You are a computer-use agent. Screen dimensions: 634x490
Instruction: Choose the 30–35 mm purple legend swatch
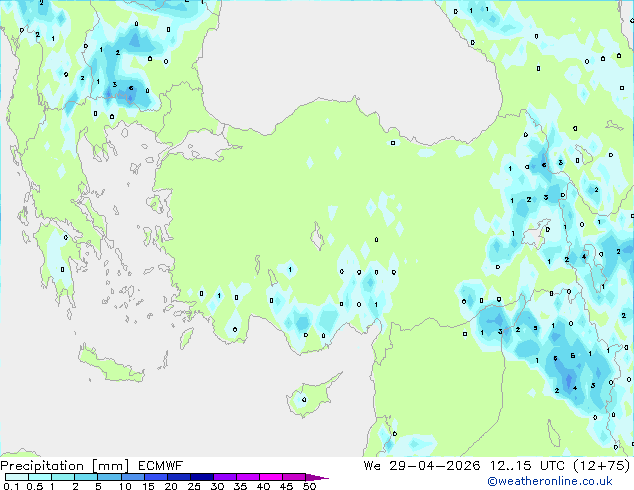(x=225, y=477)
